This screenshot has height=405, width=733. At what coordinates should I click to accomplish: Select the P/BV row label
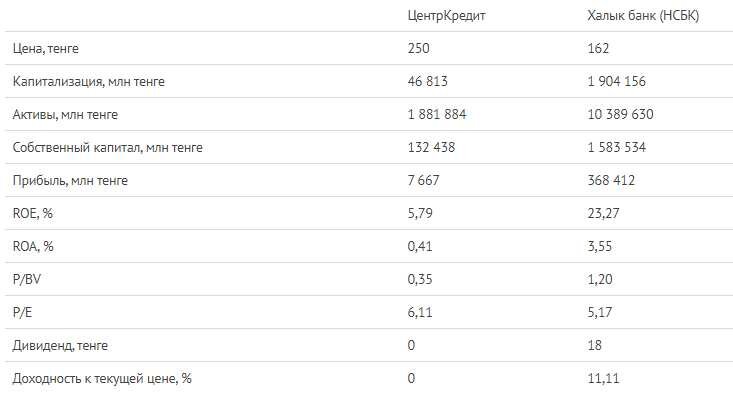pos(27,280)
